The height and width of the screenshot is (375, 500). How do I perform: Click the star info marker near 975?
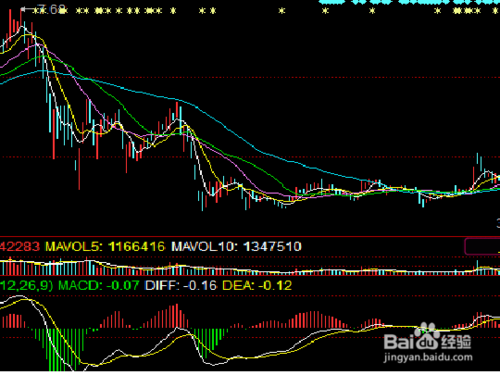tap(325, 11)
